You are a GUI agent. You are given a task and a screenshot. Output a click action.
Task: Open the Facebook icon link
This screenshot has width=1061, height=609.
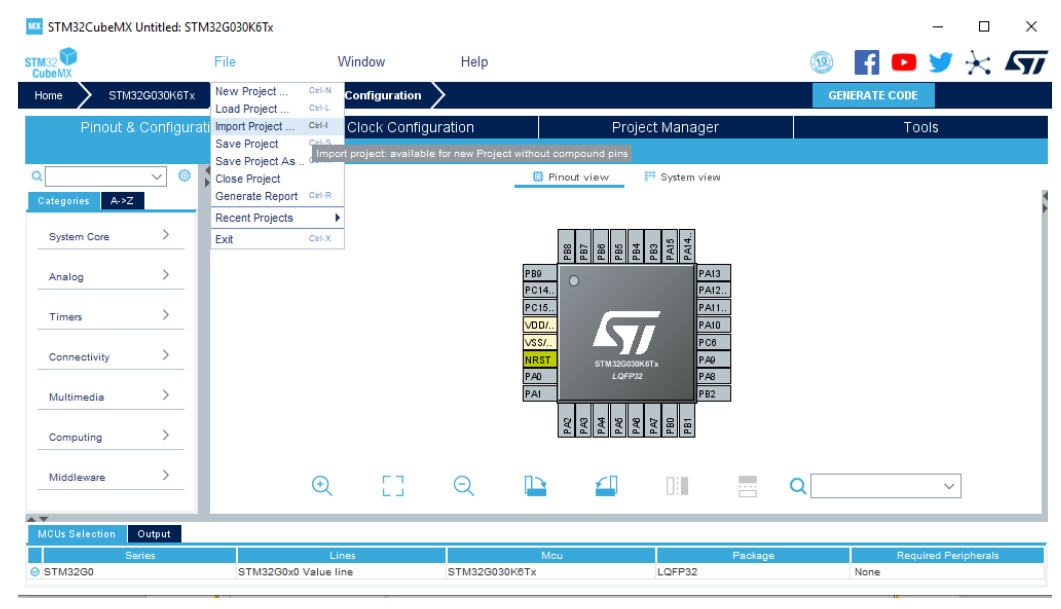(x=868, y=62)
